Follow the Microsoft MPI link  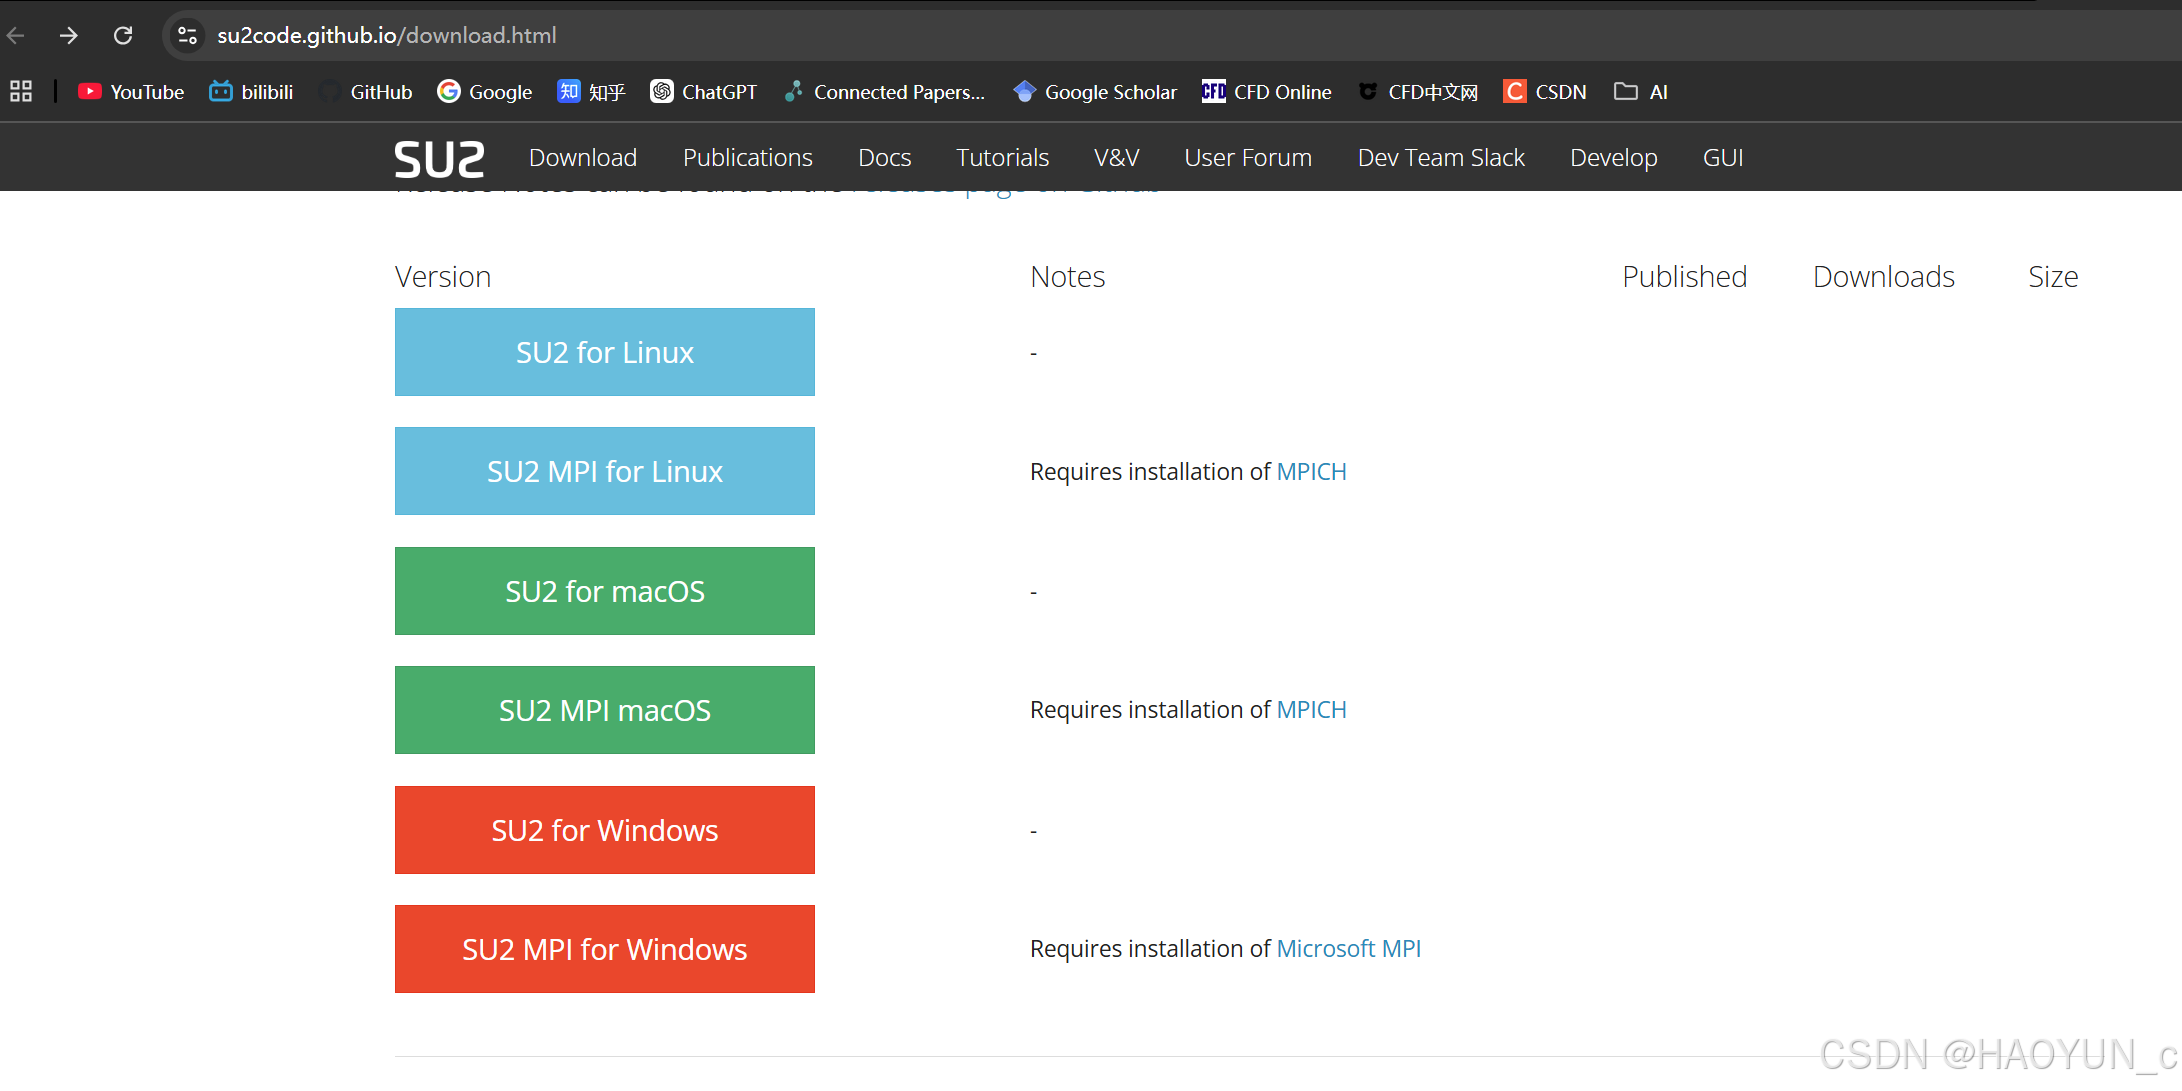tap(1349, 949)
